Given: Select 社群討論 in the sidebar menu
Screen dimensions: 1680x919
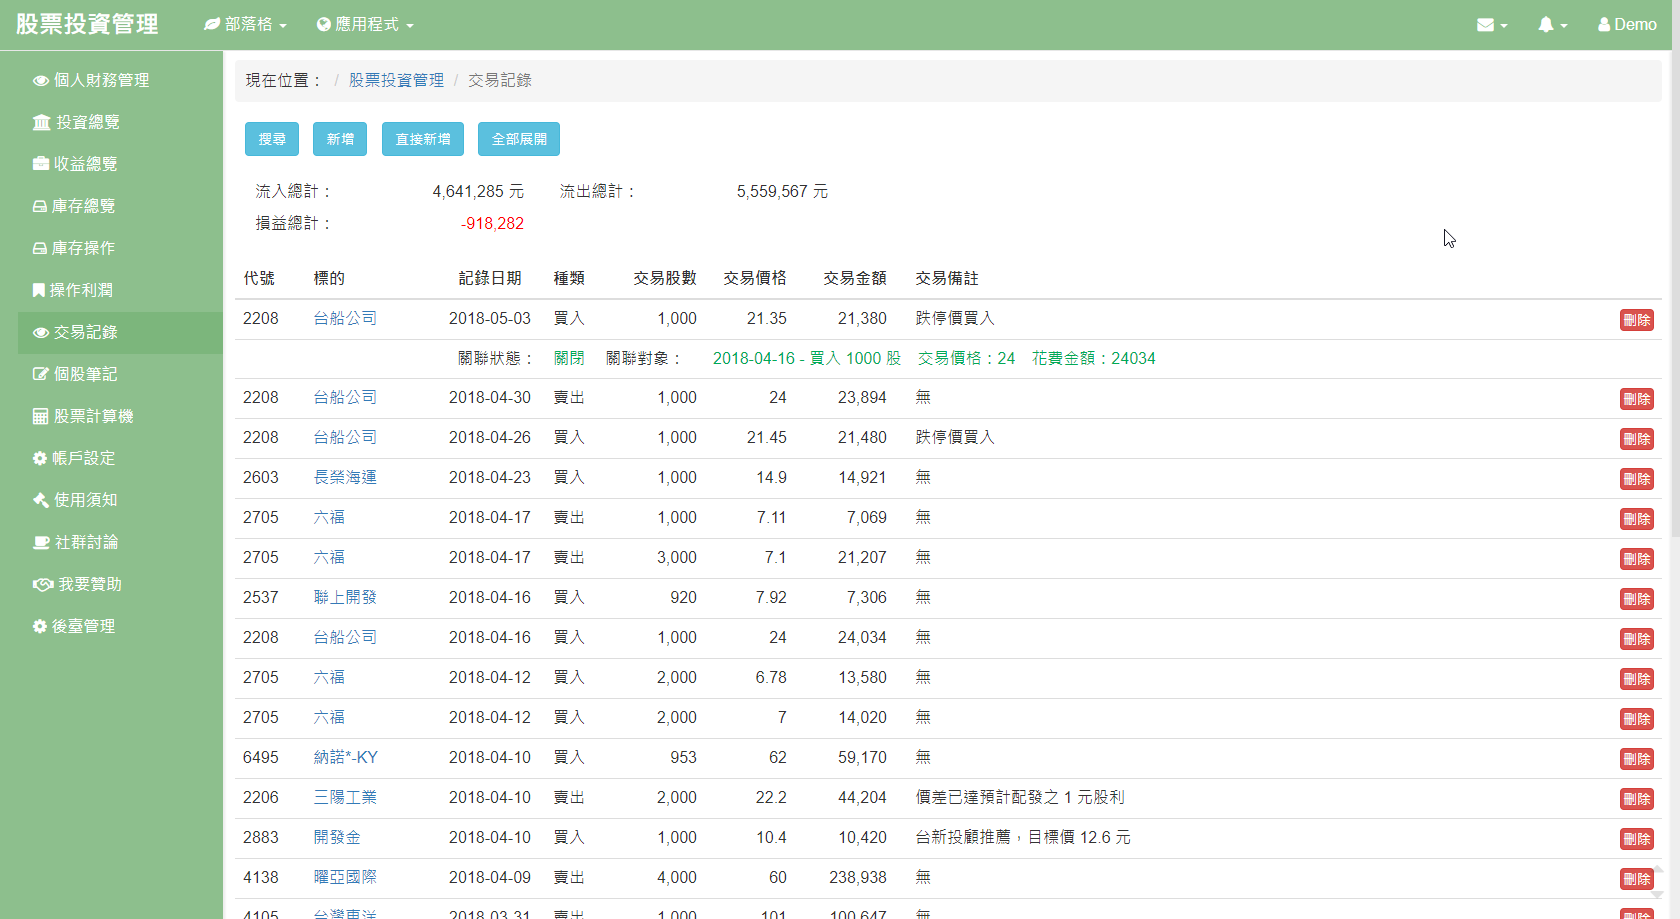Looking at the screenshot, I should point(86,542).
